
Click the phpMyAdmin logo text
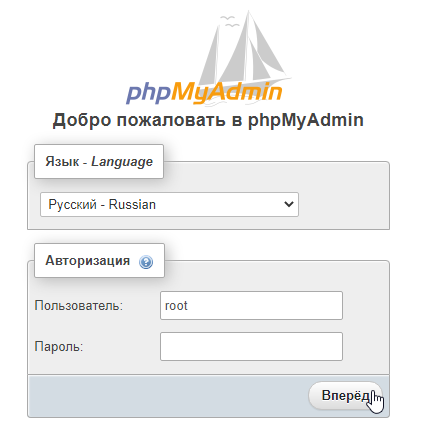(204, 93)
